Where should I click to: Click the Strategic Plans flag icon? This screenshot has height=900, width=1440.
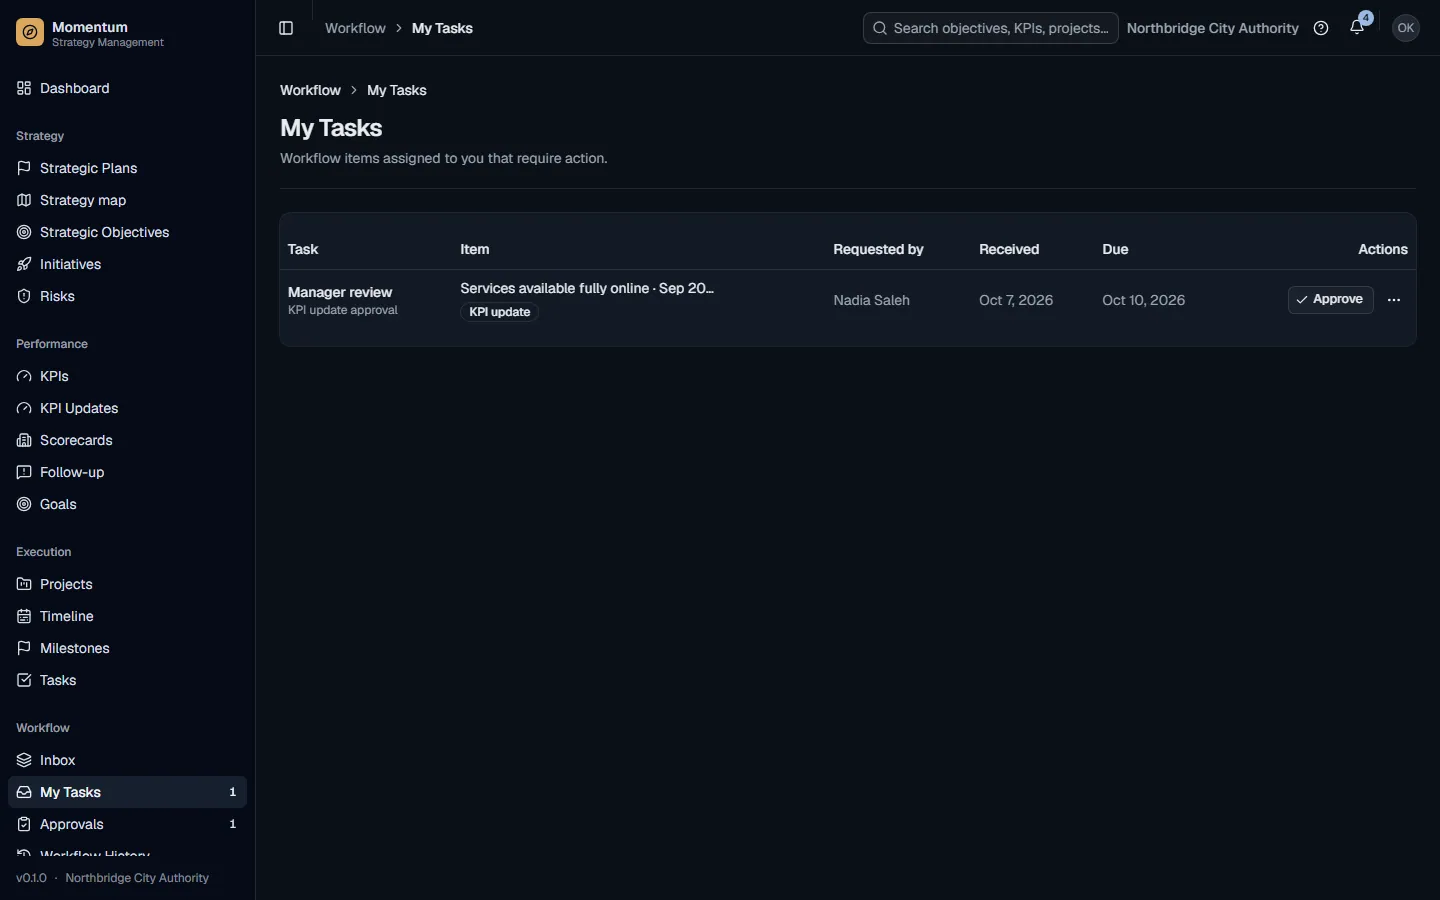click(x=24, y=168)
